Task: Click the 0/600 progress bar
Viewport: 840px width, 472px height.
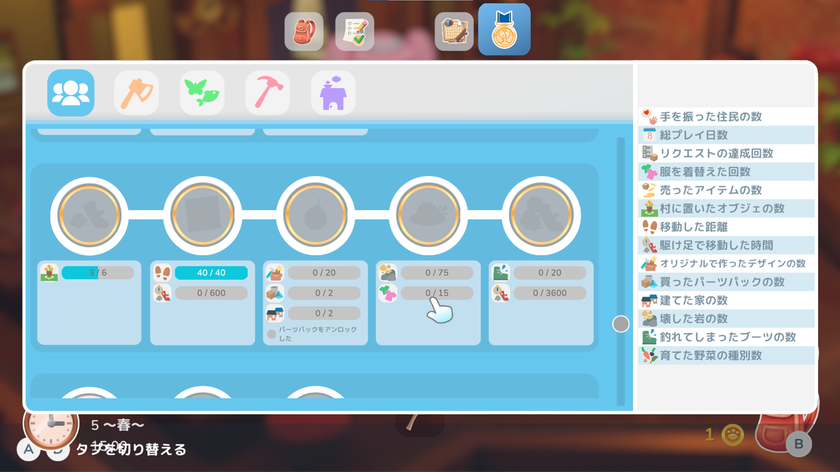Action: click(x=211, y=293)
